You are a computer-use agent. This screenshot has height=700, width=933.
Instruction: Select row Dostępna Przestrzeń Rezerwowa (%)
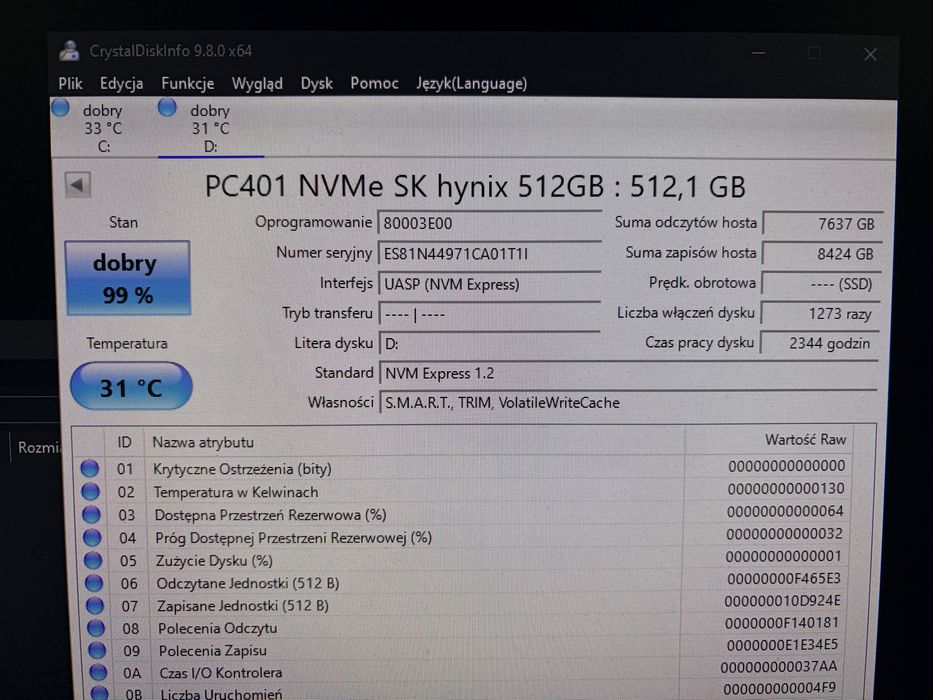[464, 514]
